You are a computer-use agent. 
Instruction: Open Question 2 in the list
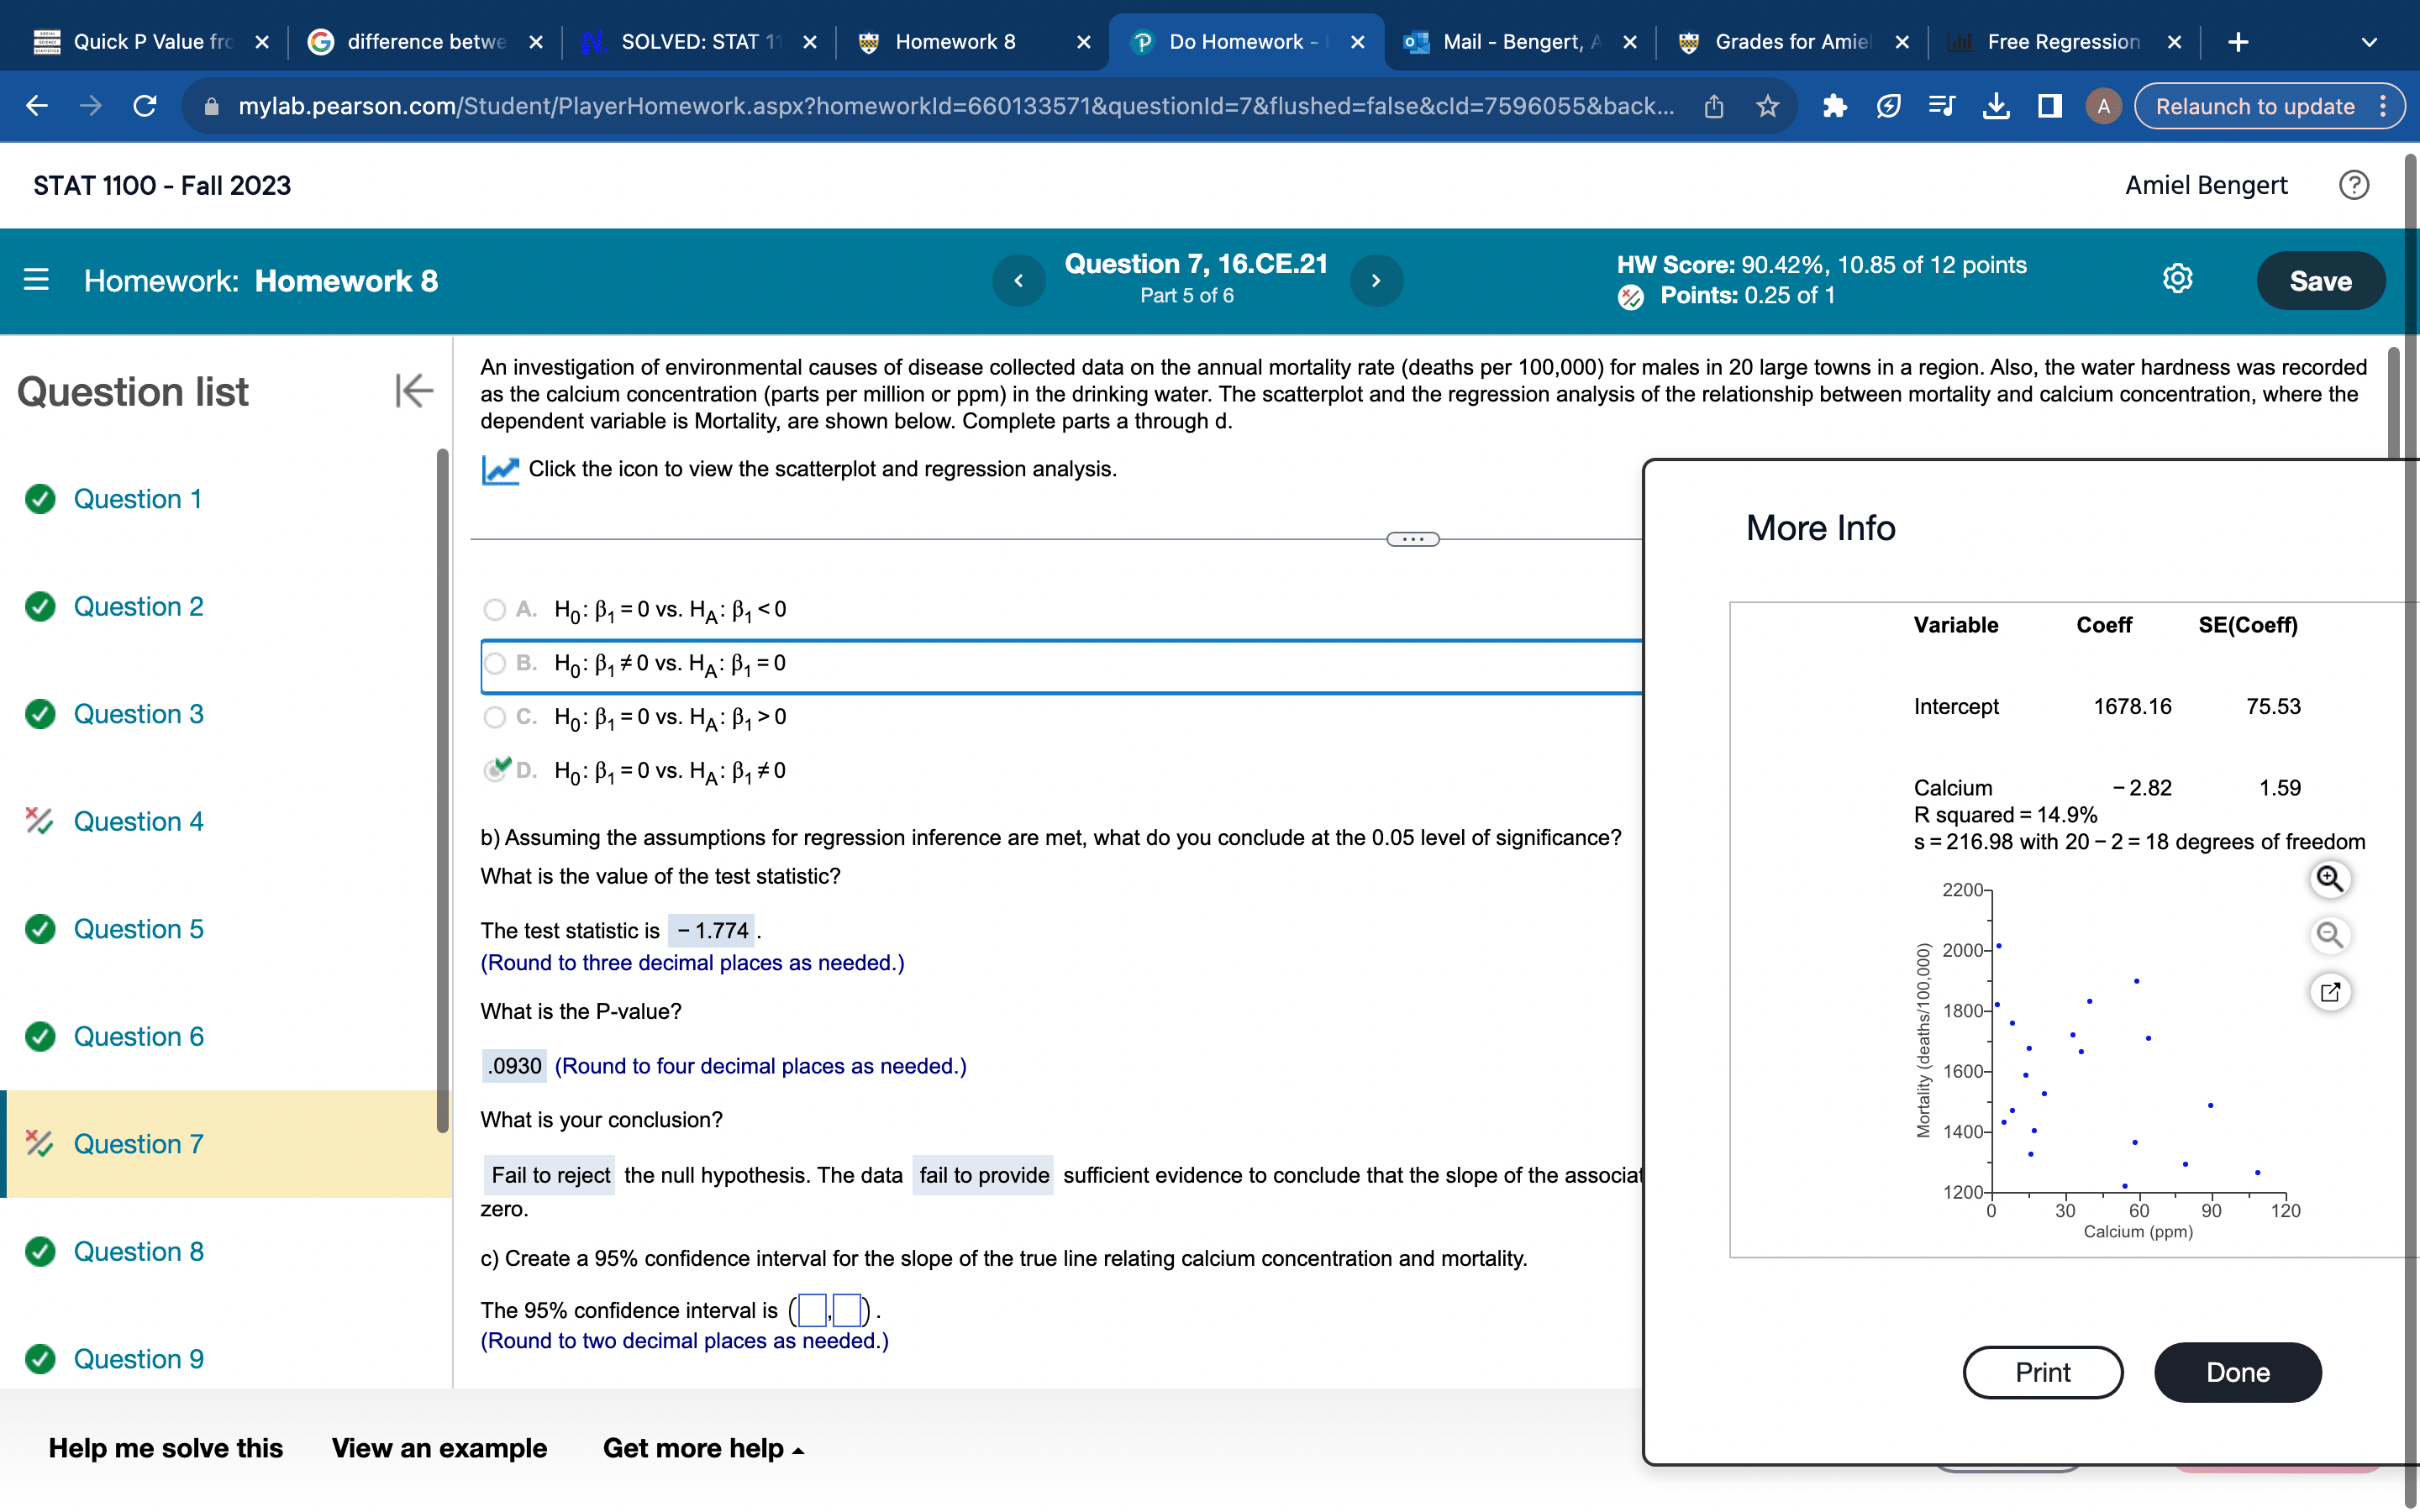(x=138, y=606)
